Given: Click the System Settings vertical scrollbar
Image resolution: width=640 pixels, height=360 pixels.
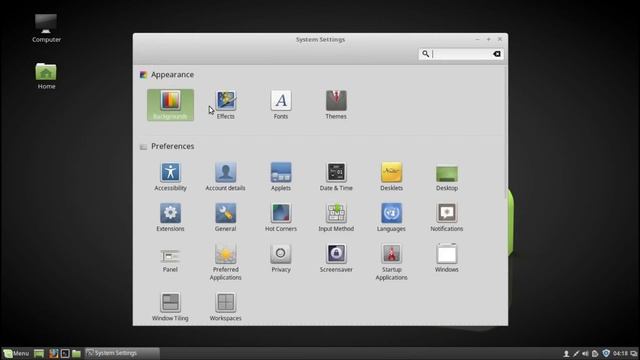Looking at the screenshot, I should (506, 133).
